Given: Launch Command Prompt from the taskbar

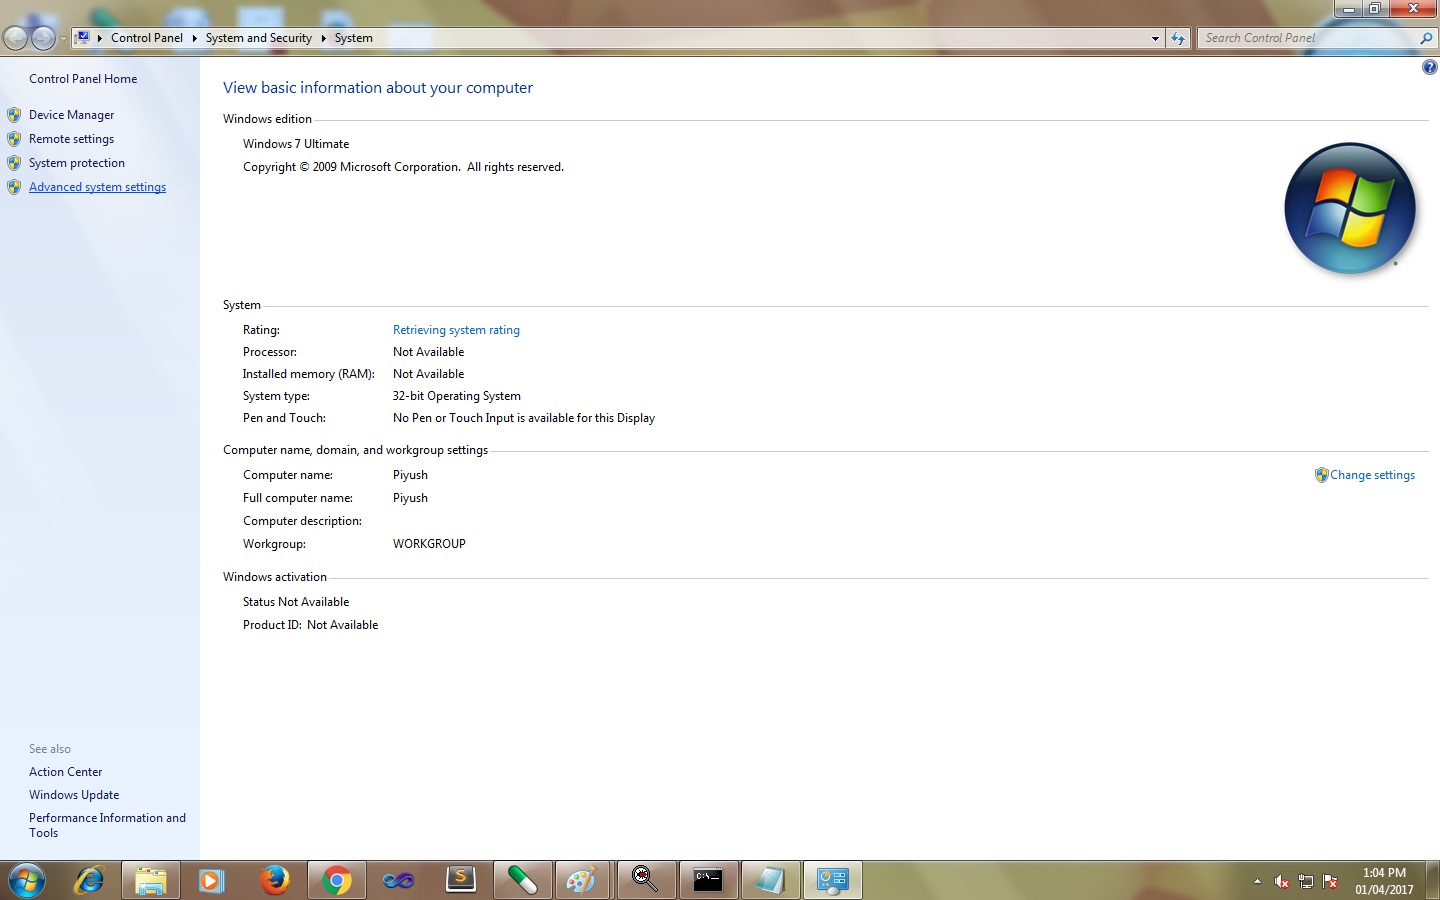Looking at the screenshot, I should pyautogui.click(x=708, y=881).
